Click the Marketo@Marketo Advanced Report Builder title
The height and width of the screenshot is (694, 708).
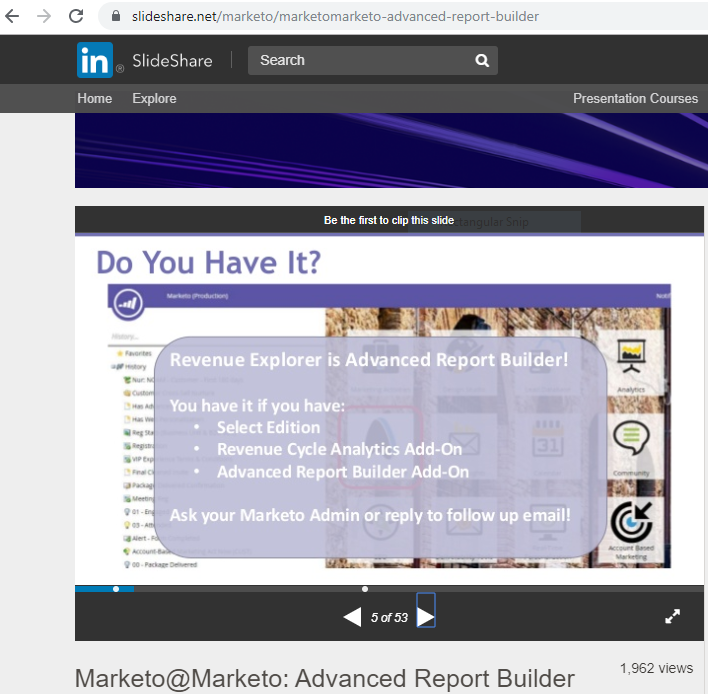click(325, 678)
